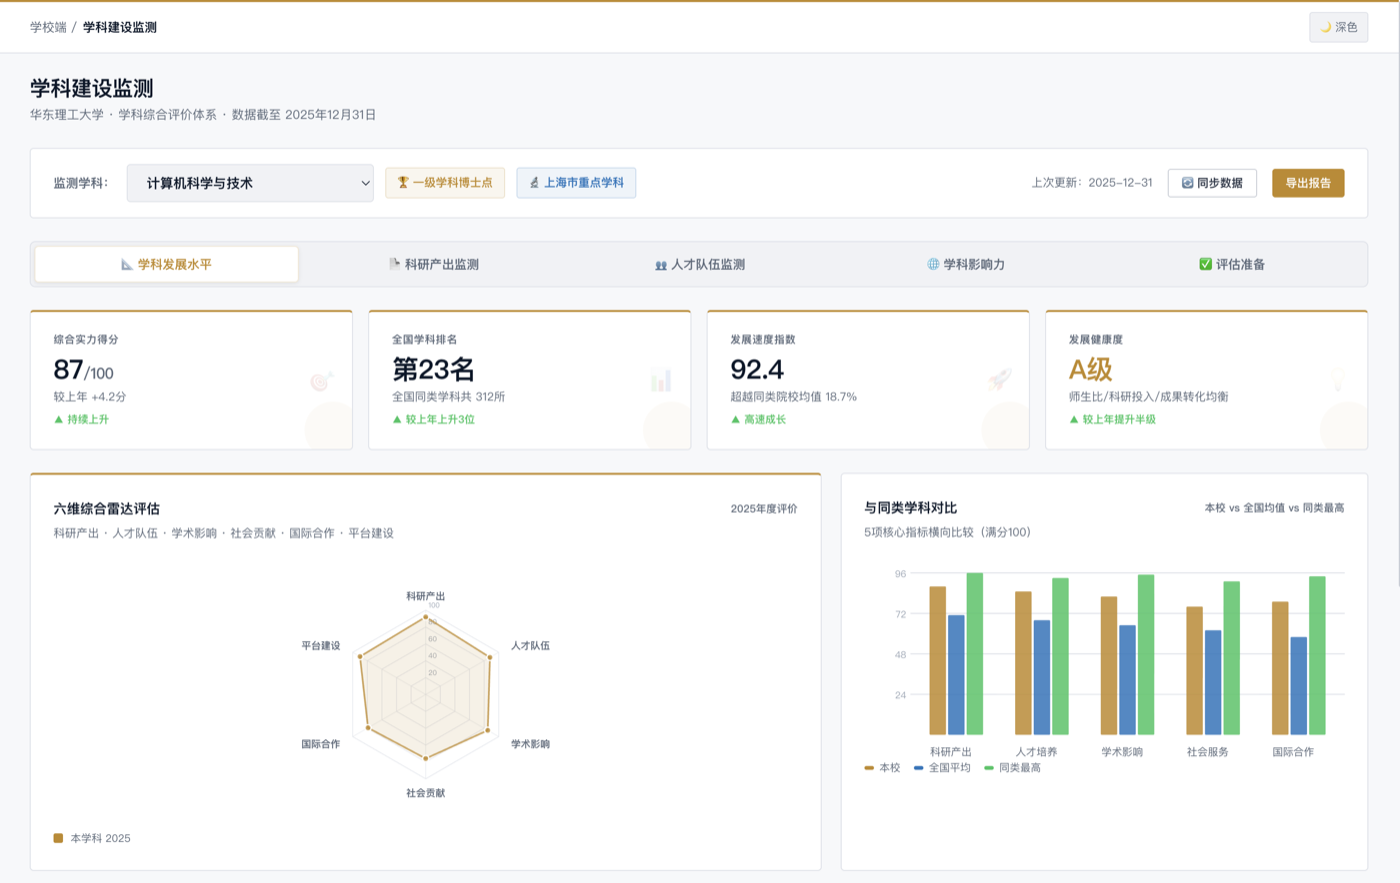The image size is (1400, 883).
Task: Click the 本校 gold legend swatch
Action: click(869, 768)
